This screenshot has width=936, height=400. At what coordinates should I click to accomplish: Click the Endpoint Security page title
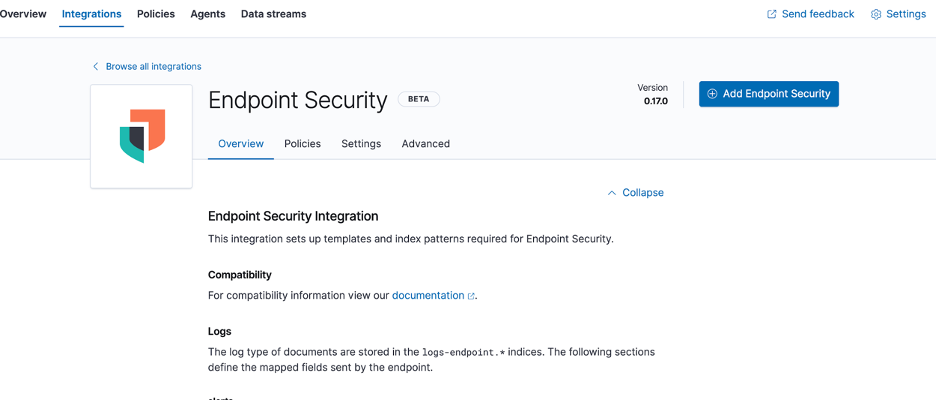pos(297,100)
